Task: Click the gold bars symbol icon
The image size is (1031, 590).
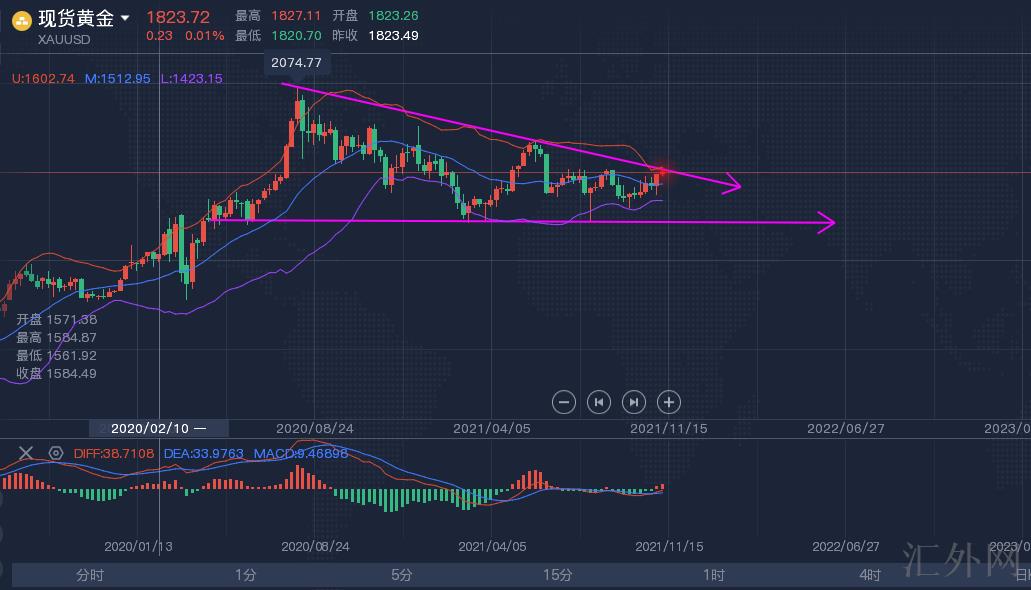Action: pyautogui.click(x=20, y=19)
